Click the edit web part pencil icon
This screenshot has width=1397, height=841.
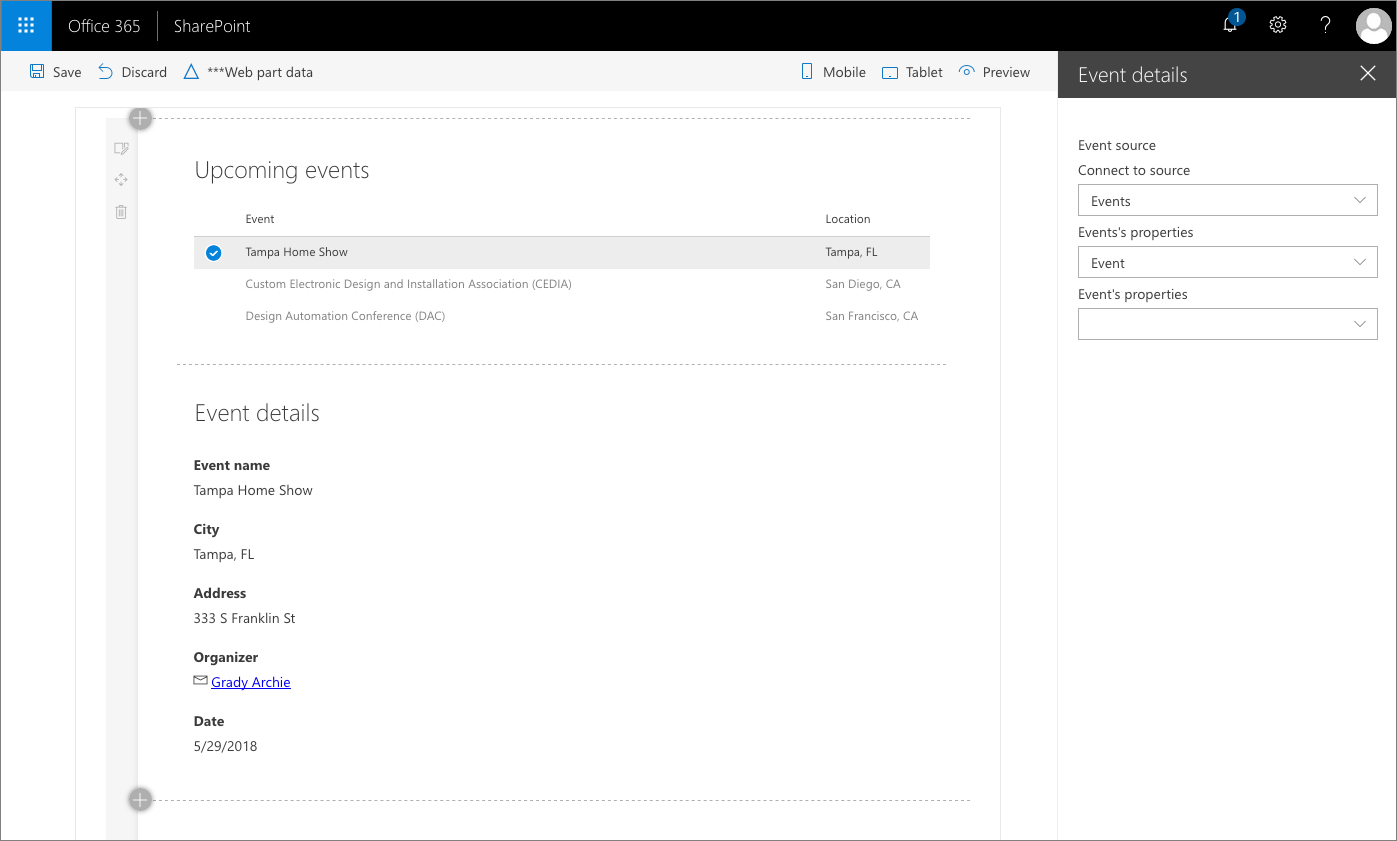tap(121, 148)
